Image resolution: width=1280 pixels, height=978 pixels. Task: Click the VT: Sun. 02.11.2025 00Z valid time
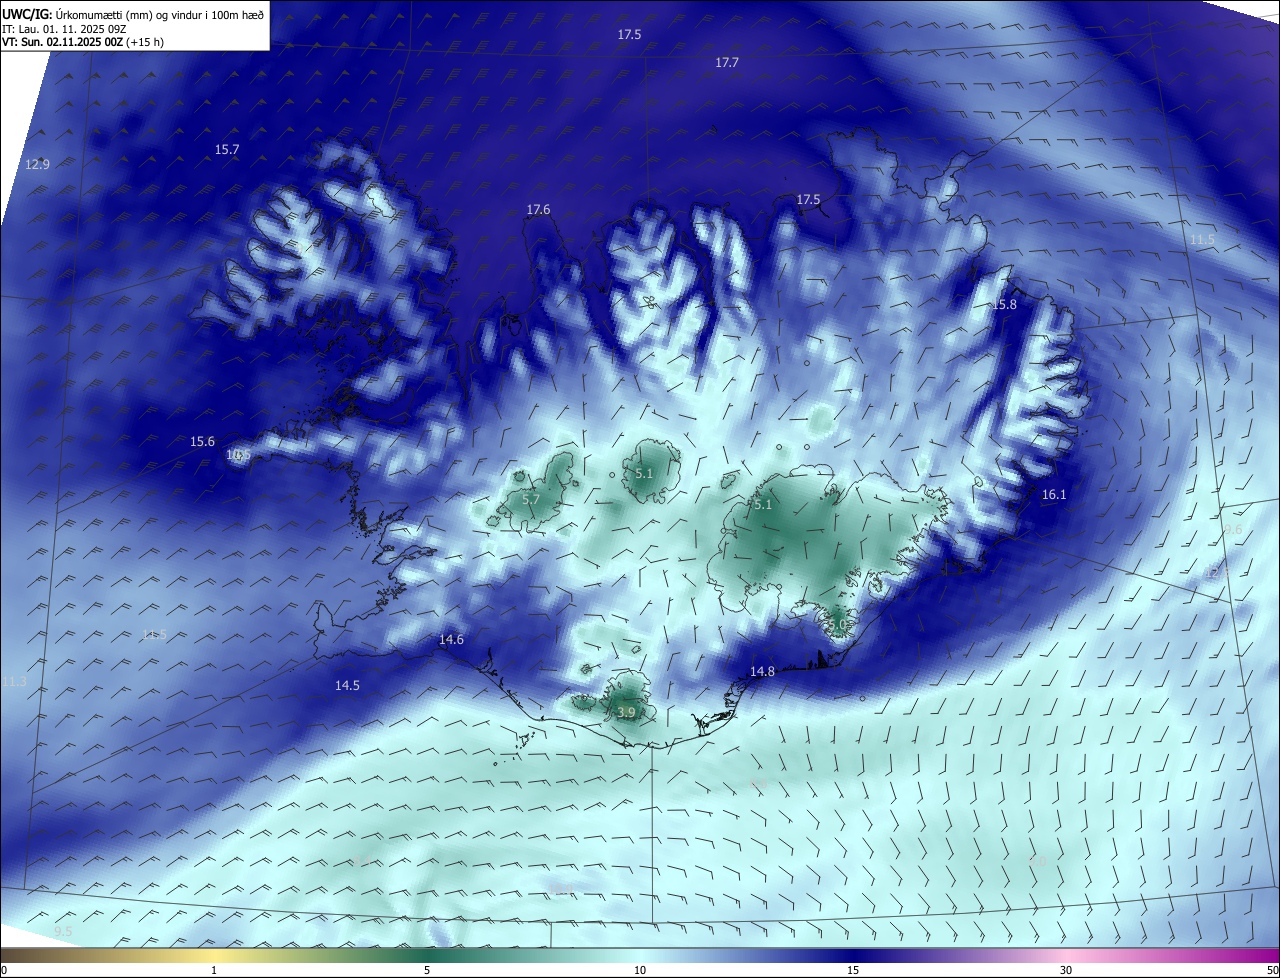[x=83, y=42]
